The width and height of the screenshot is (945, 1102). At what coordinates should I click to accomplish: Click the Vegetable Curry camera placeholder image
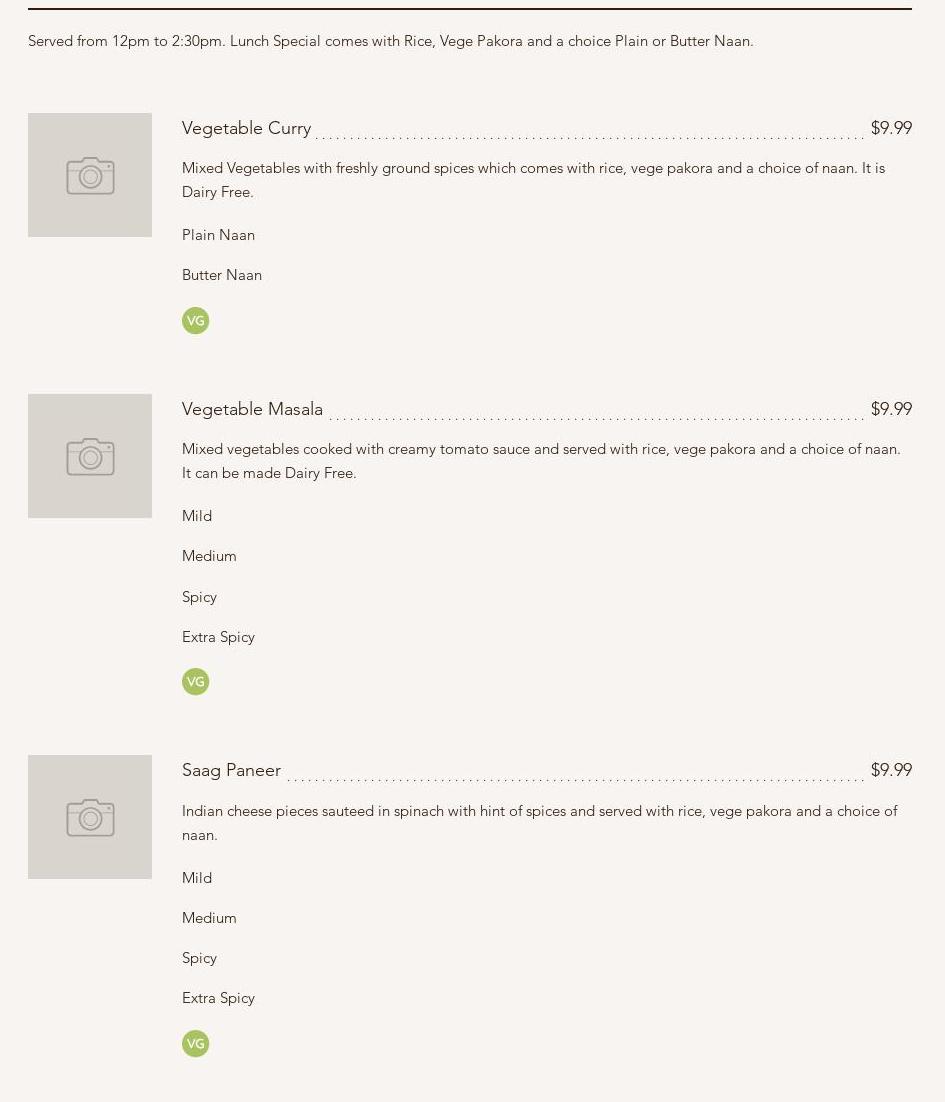[90, 175]
